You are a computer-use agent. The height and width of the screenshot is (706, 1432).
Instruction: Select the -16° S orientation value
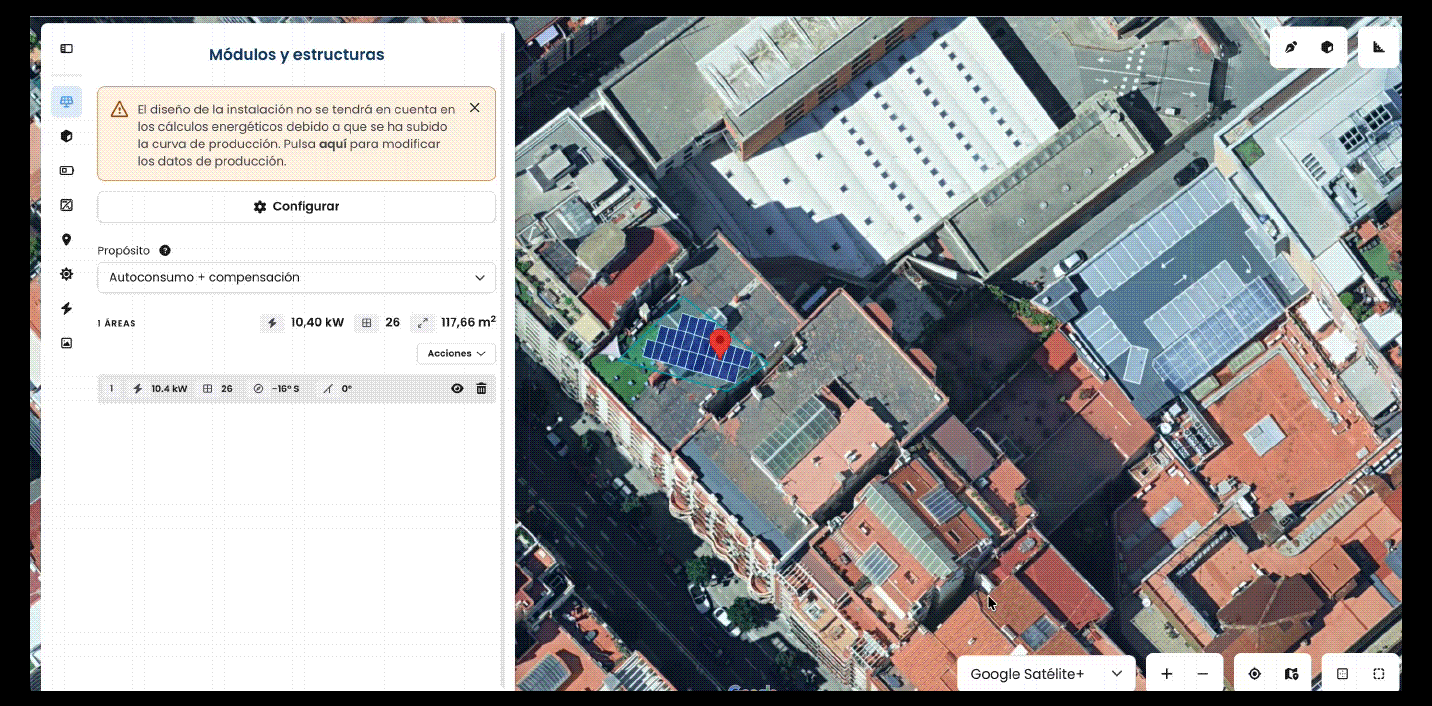(285, 389)
